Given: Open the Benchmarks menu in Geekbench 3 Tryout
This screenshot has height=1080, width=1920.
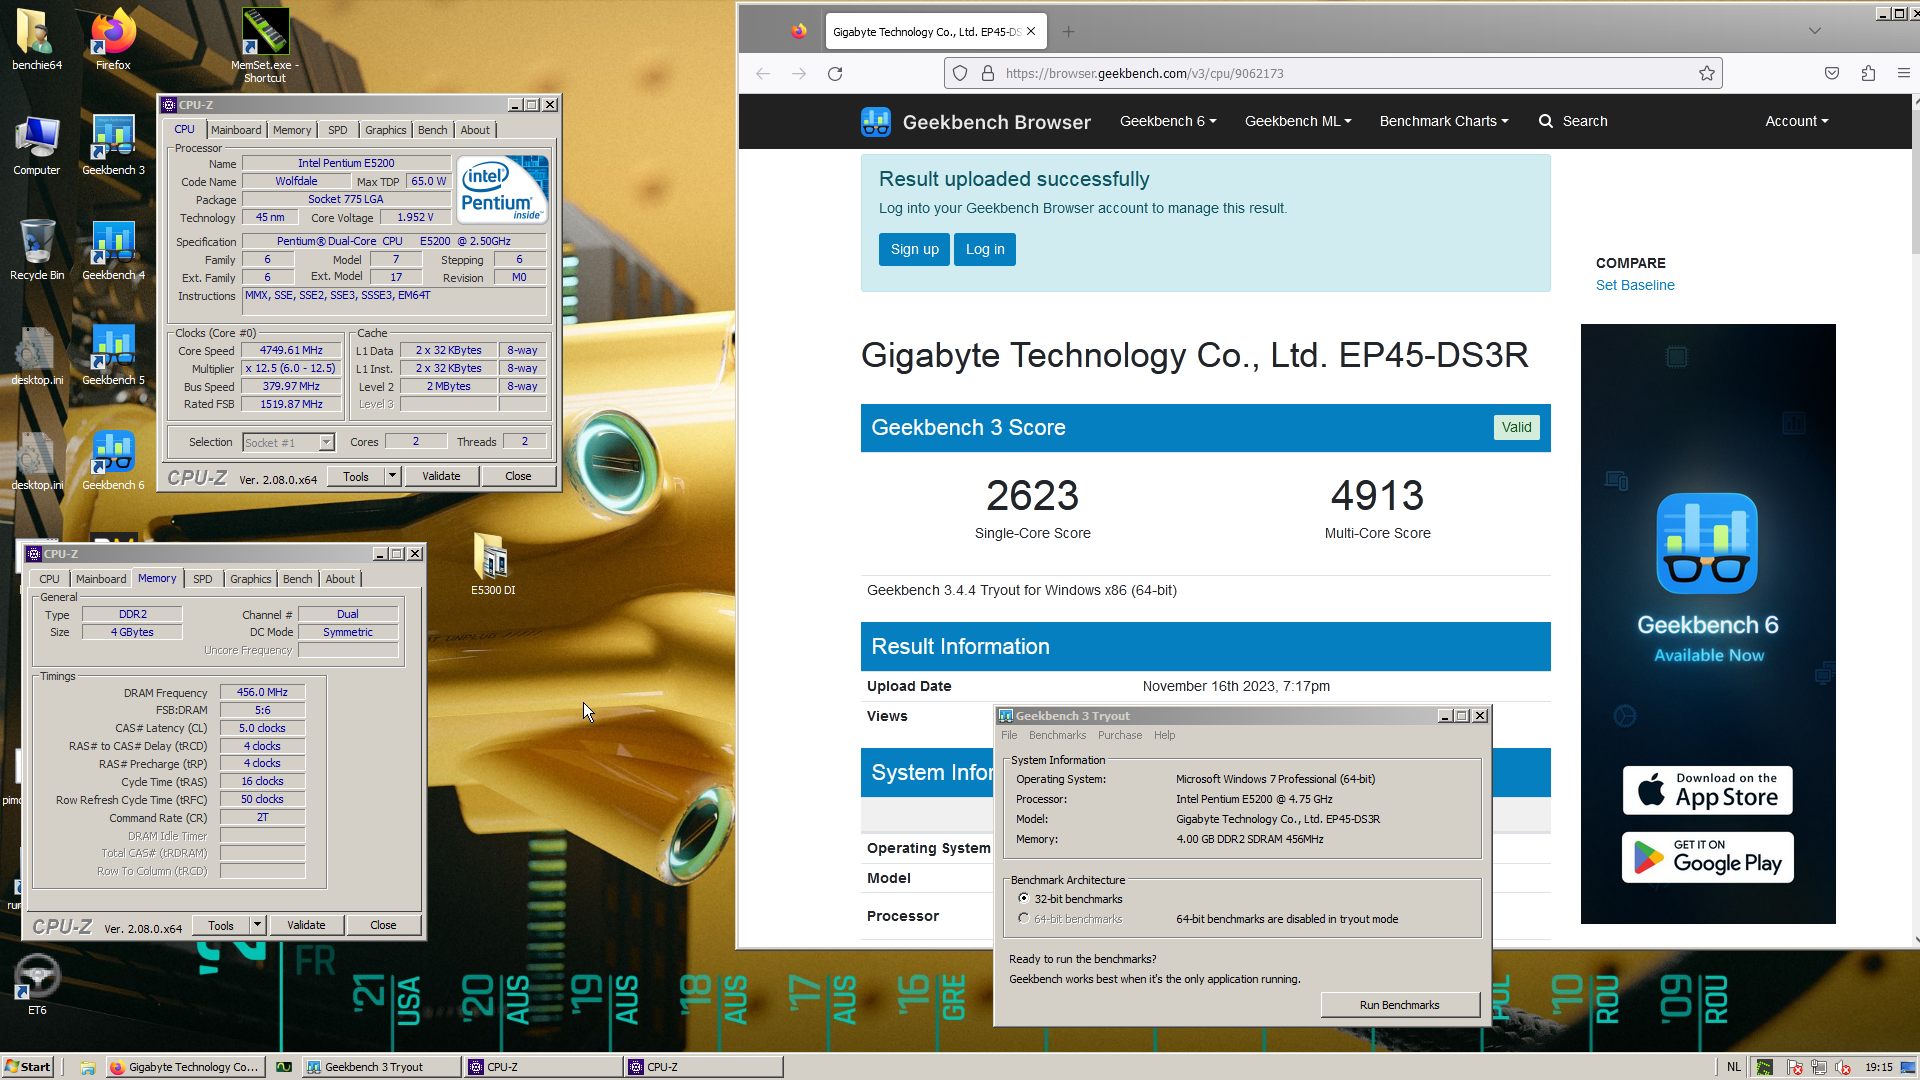Looking at the screenshot, I should (1057, 735).
